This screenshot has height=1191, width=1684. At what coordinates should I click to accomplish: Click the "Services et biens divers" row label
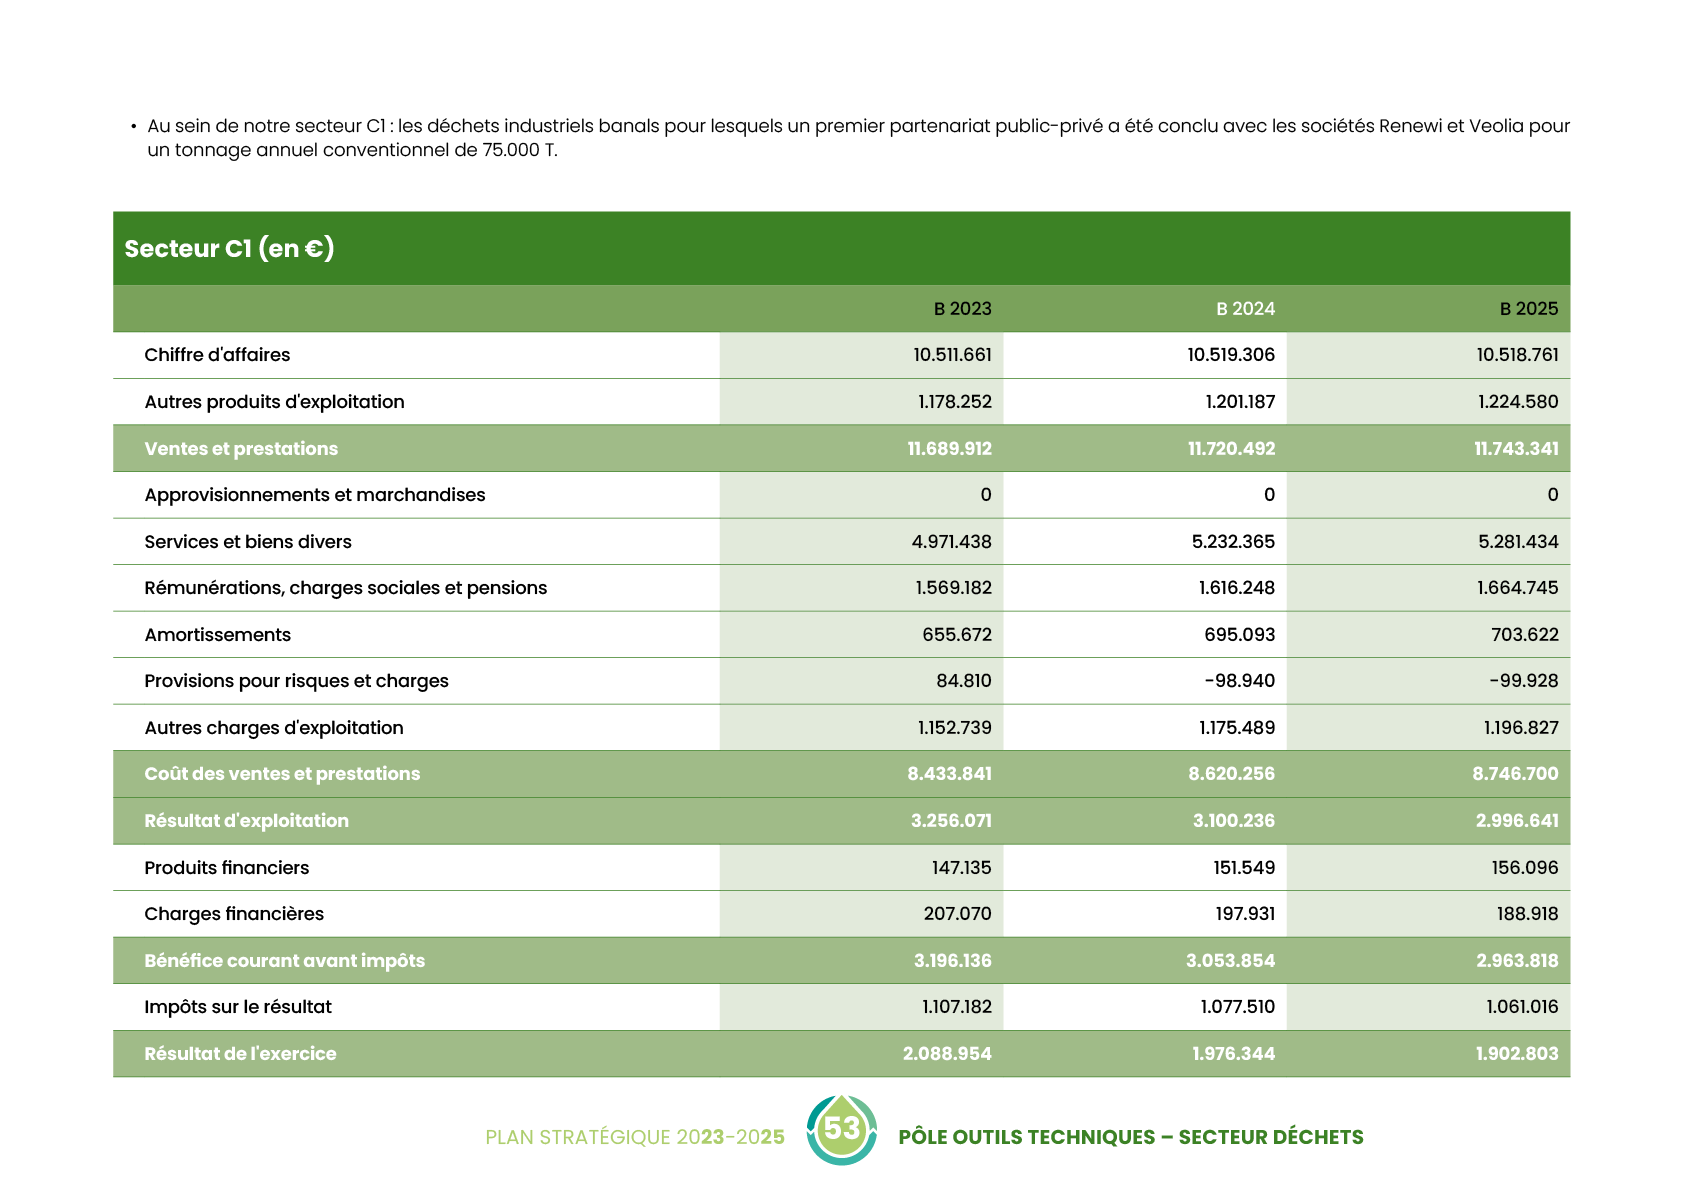[248, 542]
